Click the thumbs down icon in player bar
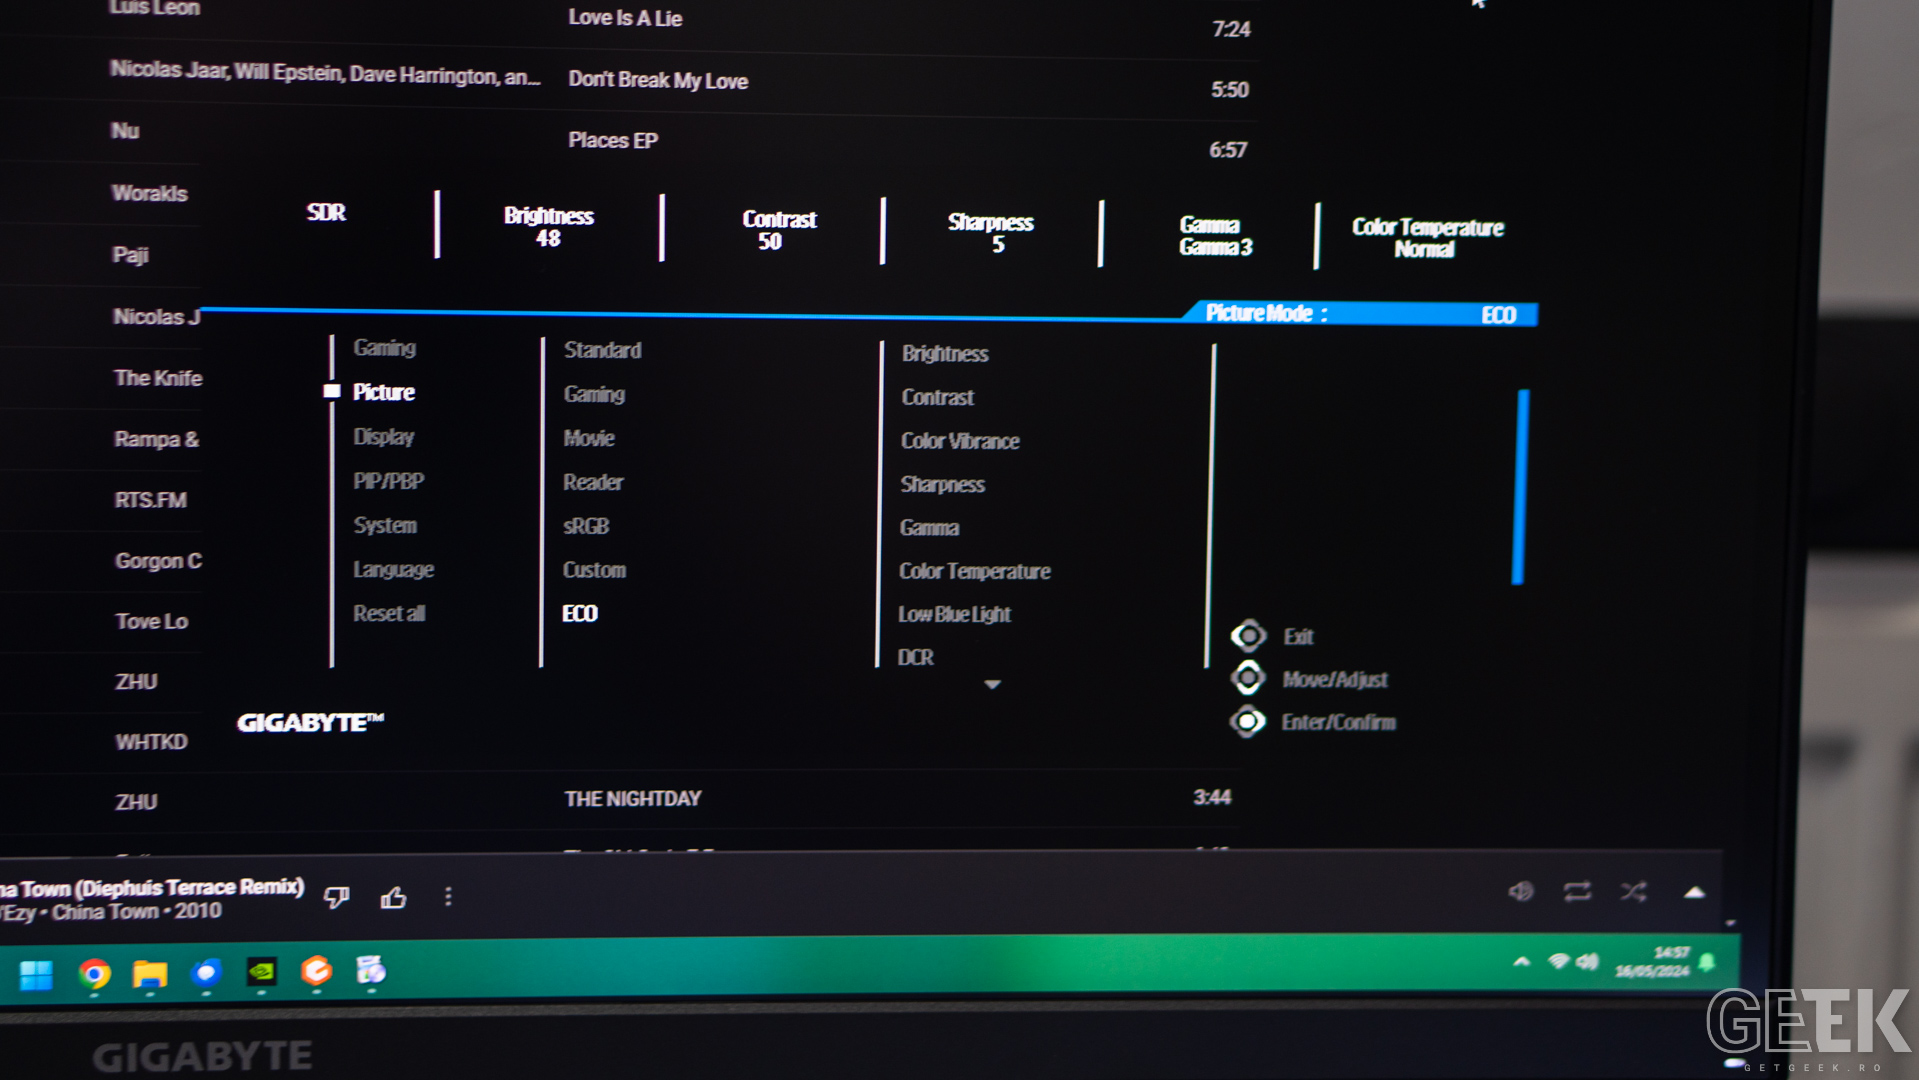Screen dimensions: 1919x1080 337,897
